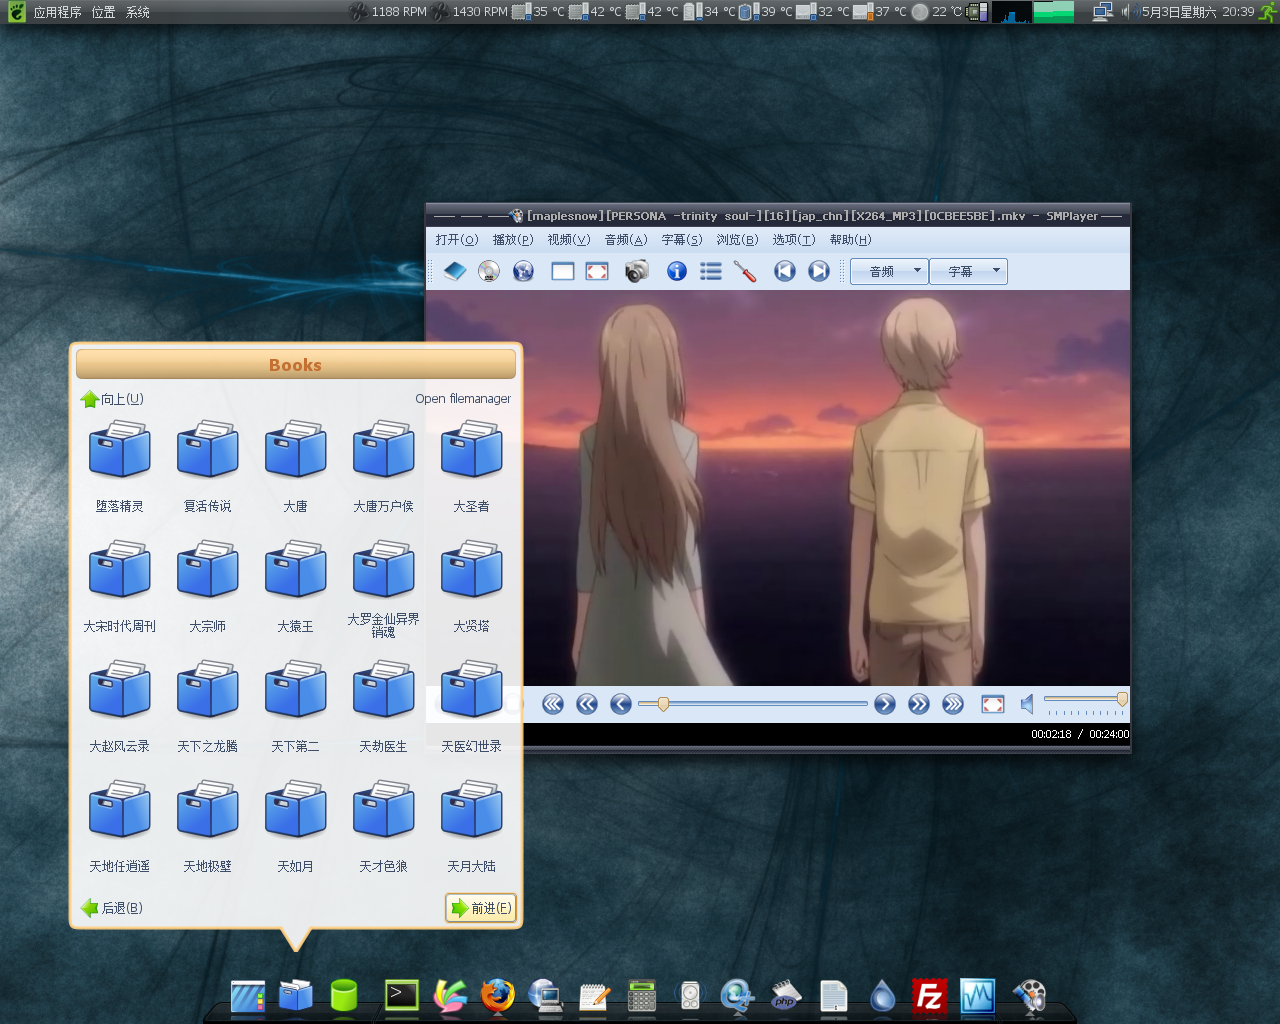Click the open DVD disc icon in SMPlayer
This screenshot has height=1024, width=1280.
489,271
